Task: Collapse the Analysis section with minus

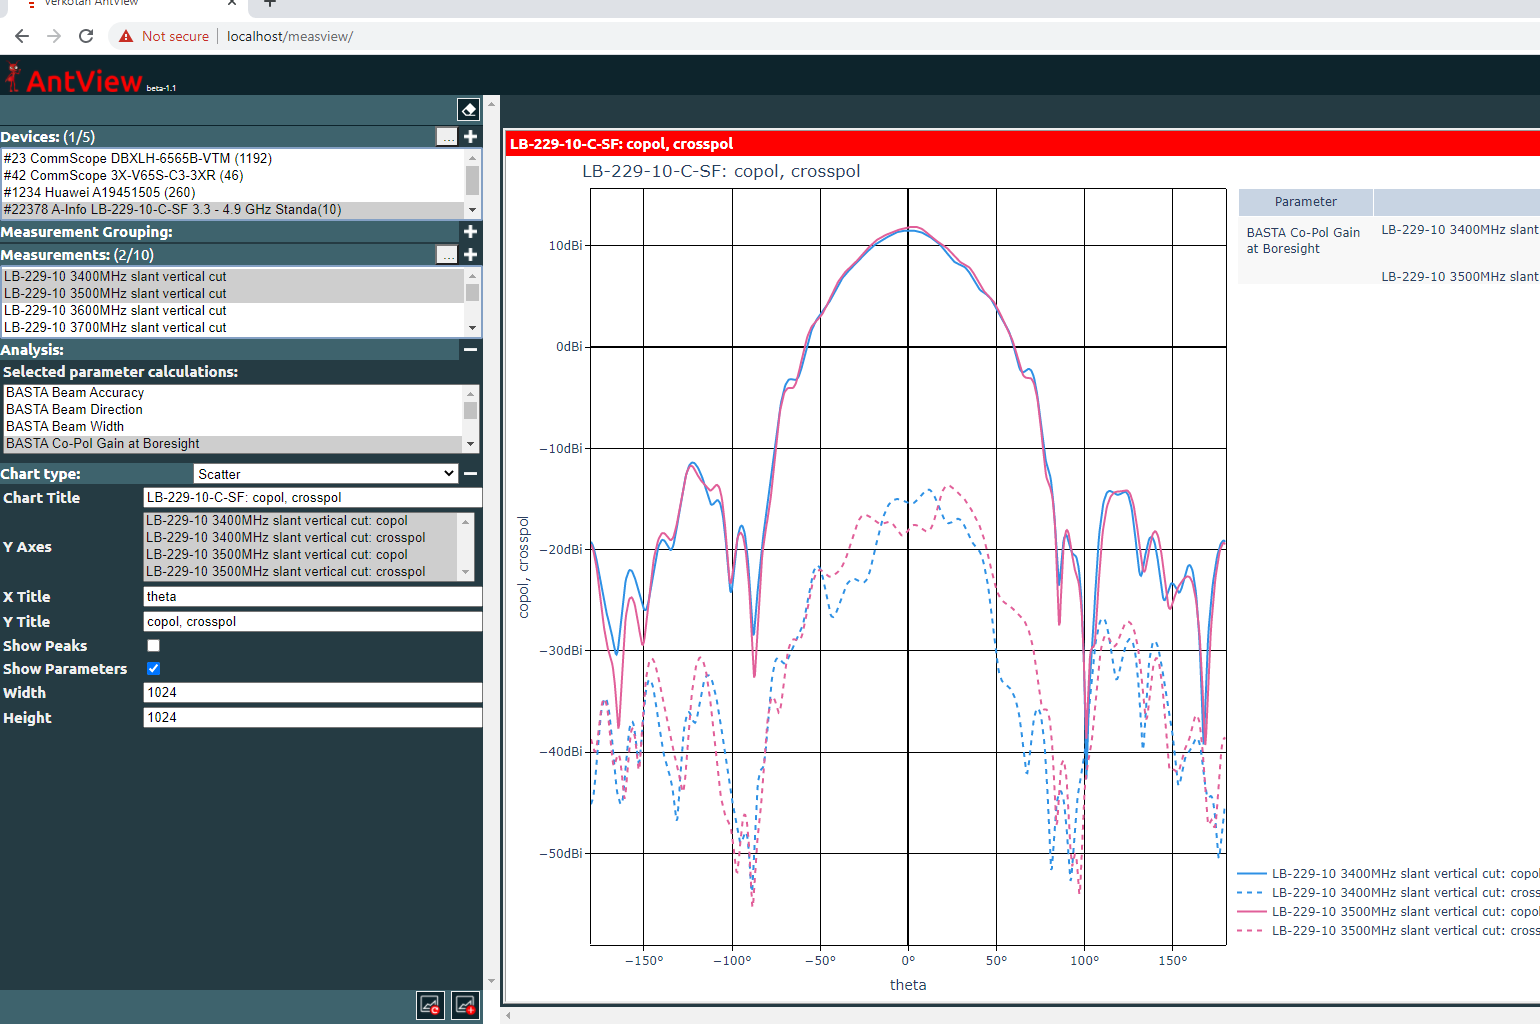Action: [x=470, y=349]
